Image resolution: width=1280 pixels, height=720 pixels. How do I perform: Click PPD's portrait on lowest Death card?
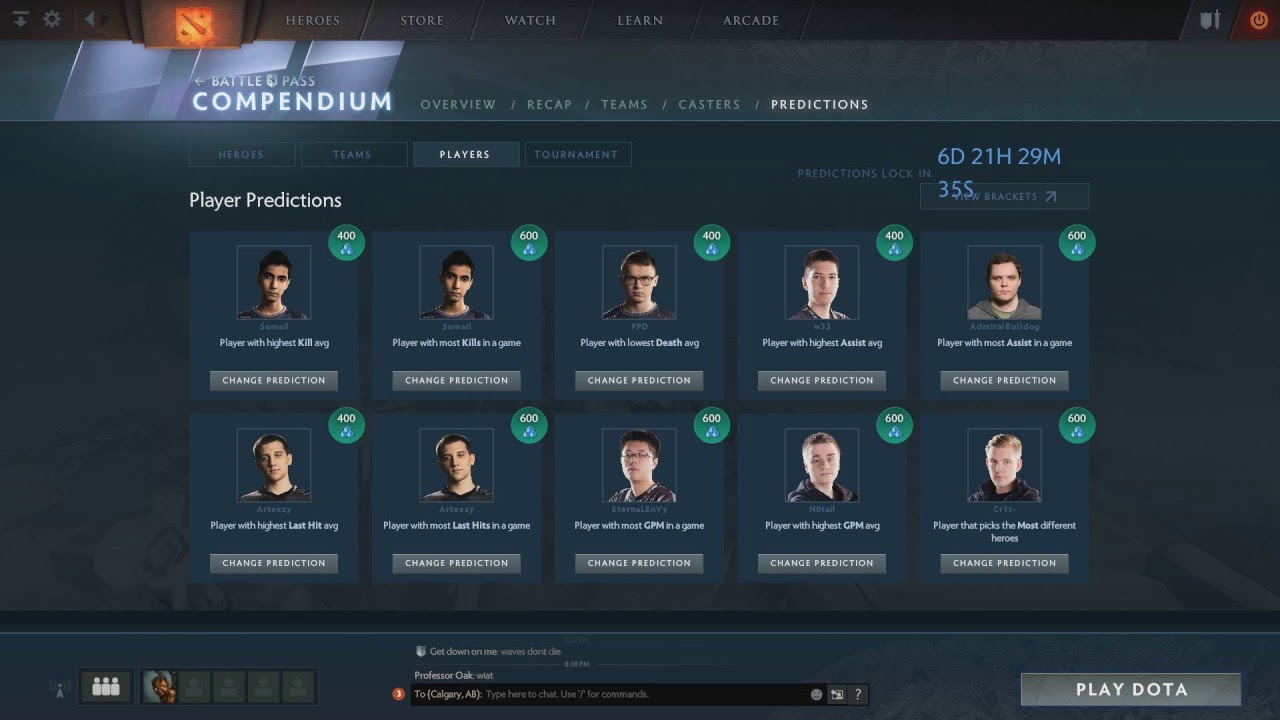pyautogui.click(x=639, y=283)
